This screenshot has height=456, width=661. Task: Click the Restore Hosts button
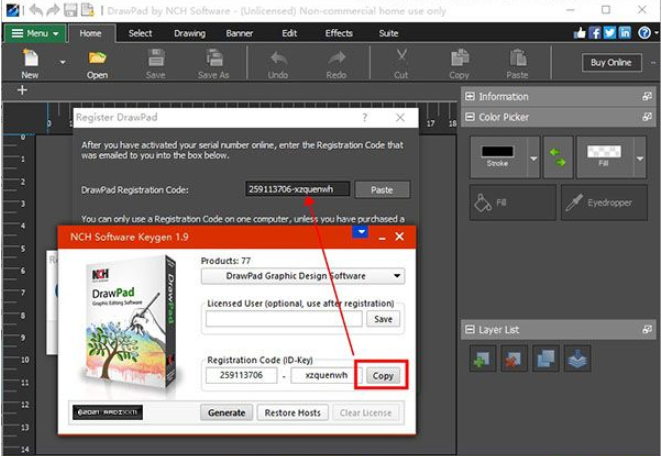point(293,413)
